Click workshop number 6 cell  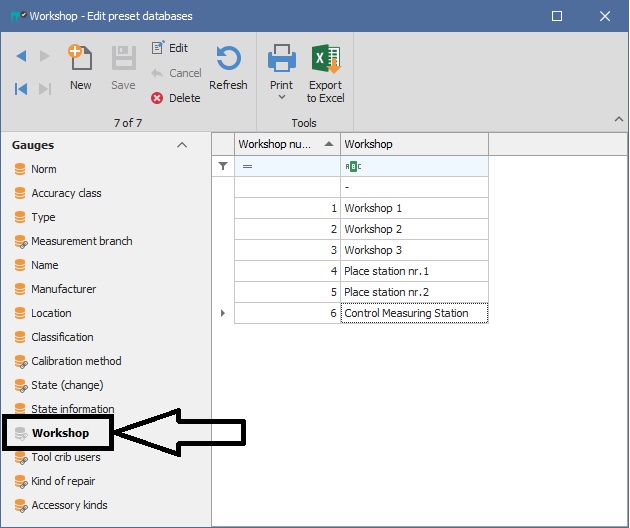(x=287, y=313)
